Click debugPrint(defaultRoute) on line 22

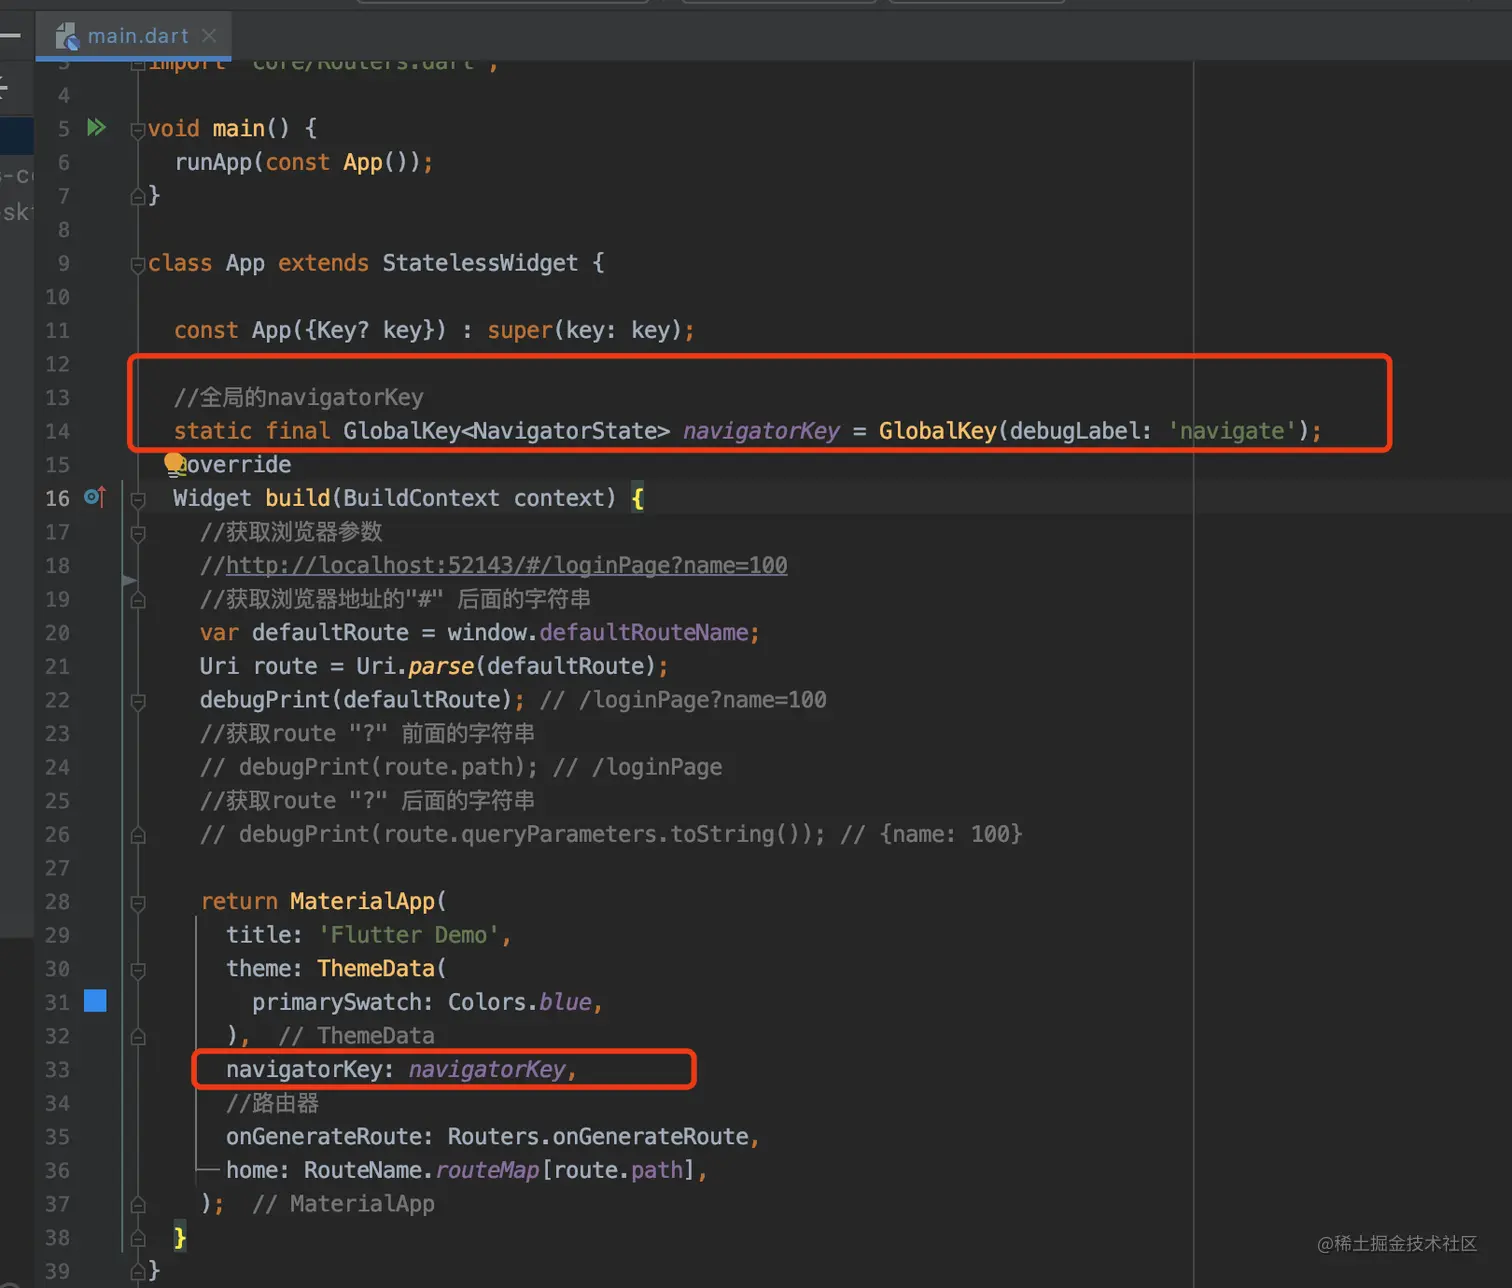[x=355, y=700]
